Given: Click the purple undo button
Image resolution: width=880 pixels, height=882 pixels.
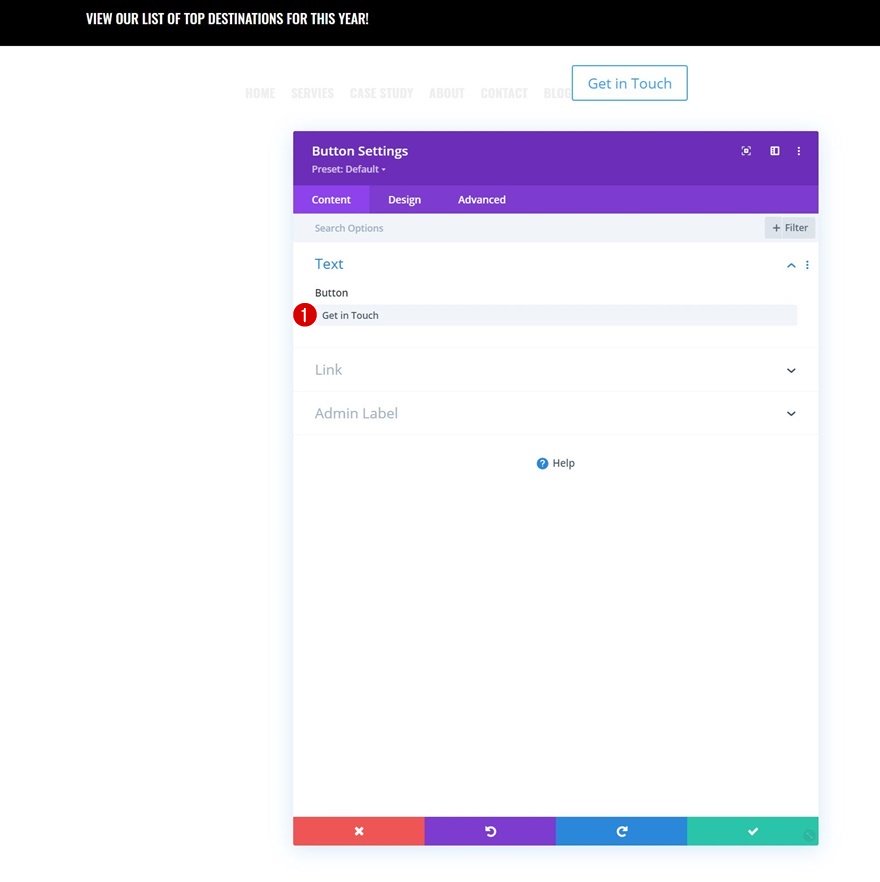Looking at the screenshot, I should pos(490,831).
